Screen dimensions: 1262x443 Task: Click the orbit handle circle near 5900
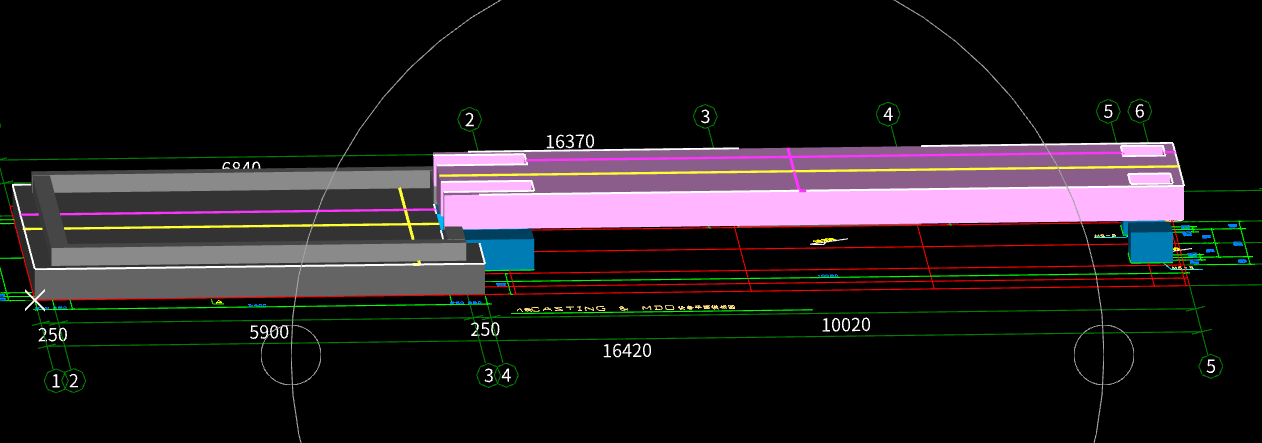click(291, 355)
